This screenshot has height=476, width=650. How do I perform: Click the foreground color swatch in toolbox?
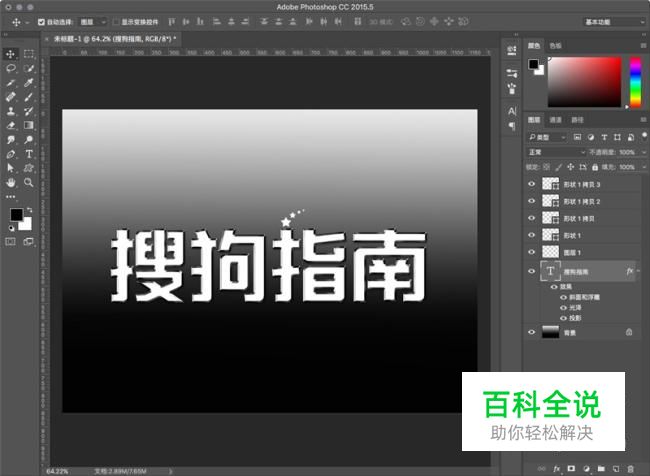click(x=17, y=214)
